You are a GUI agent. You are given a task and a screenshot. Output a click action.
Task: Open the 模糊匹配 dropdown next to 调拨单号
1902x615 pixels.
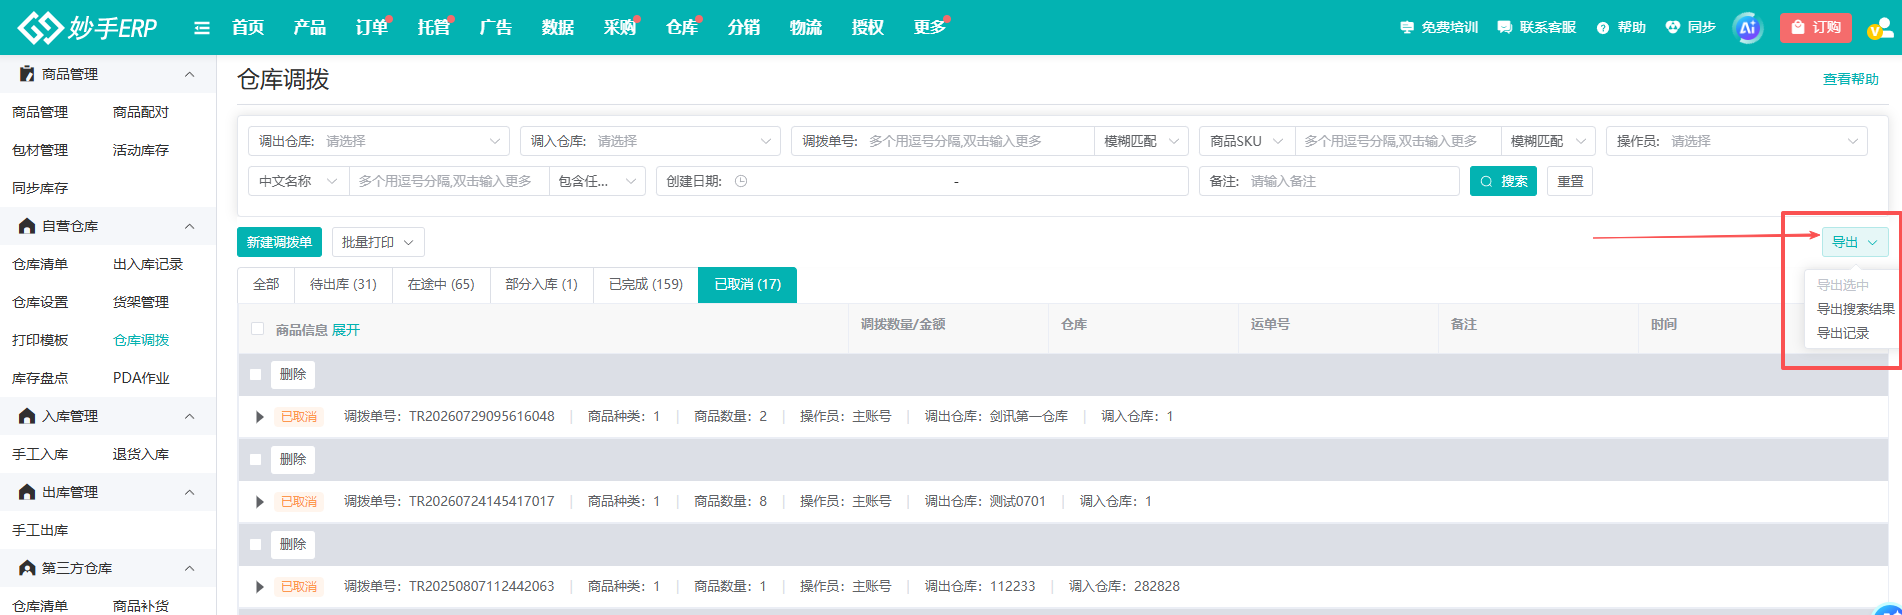1141,141
